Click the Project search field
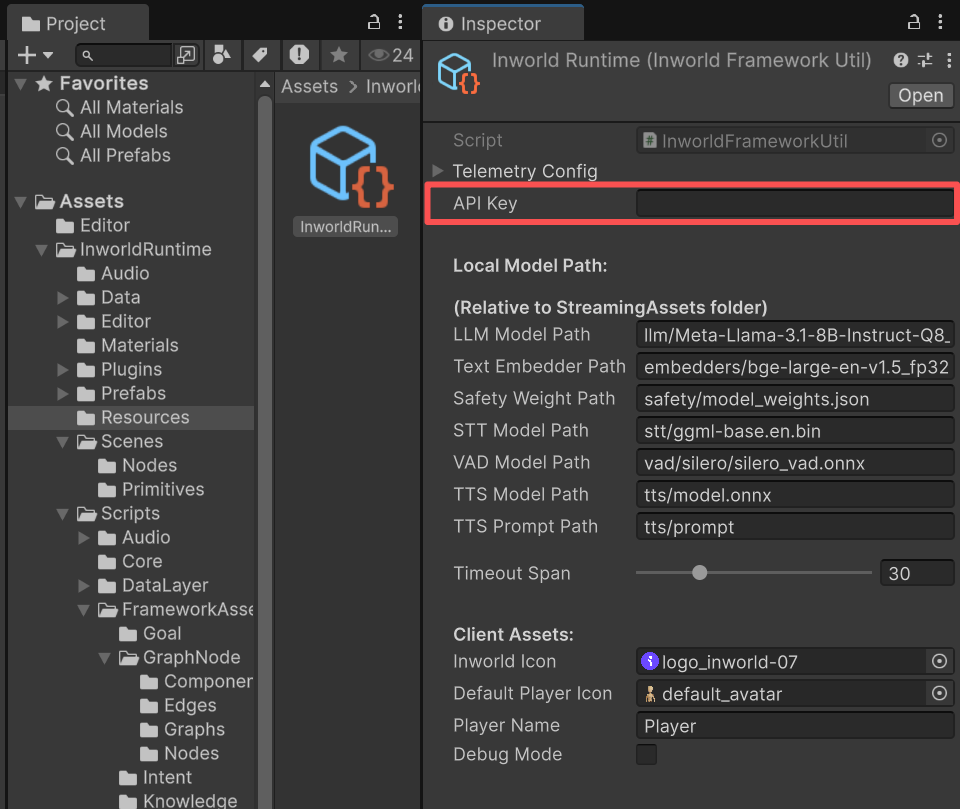This screenshot has height=809, width=960. pos(123,55)
